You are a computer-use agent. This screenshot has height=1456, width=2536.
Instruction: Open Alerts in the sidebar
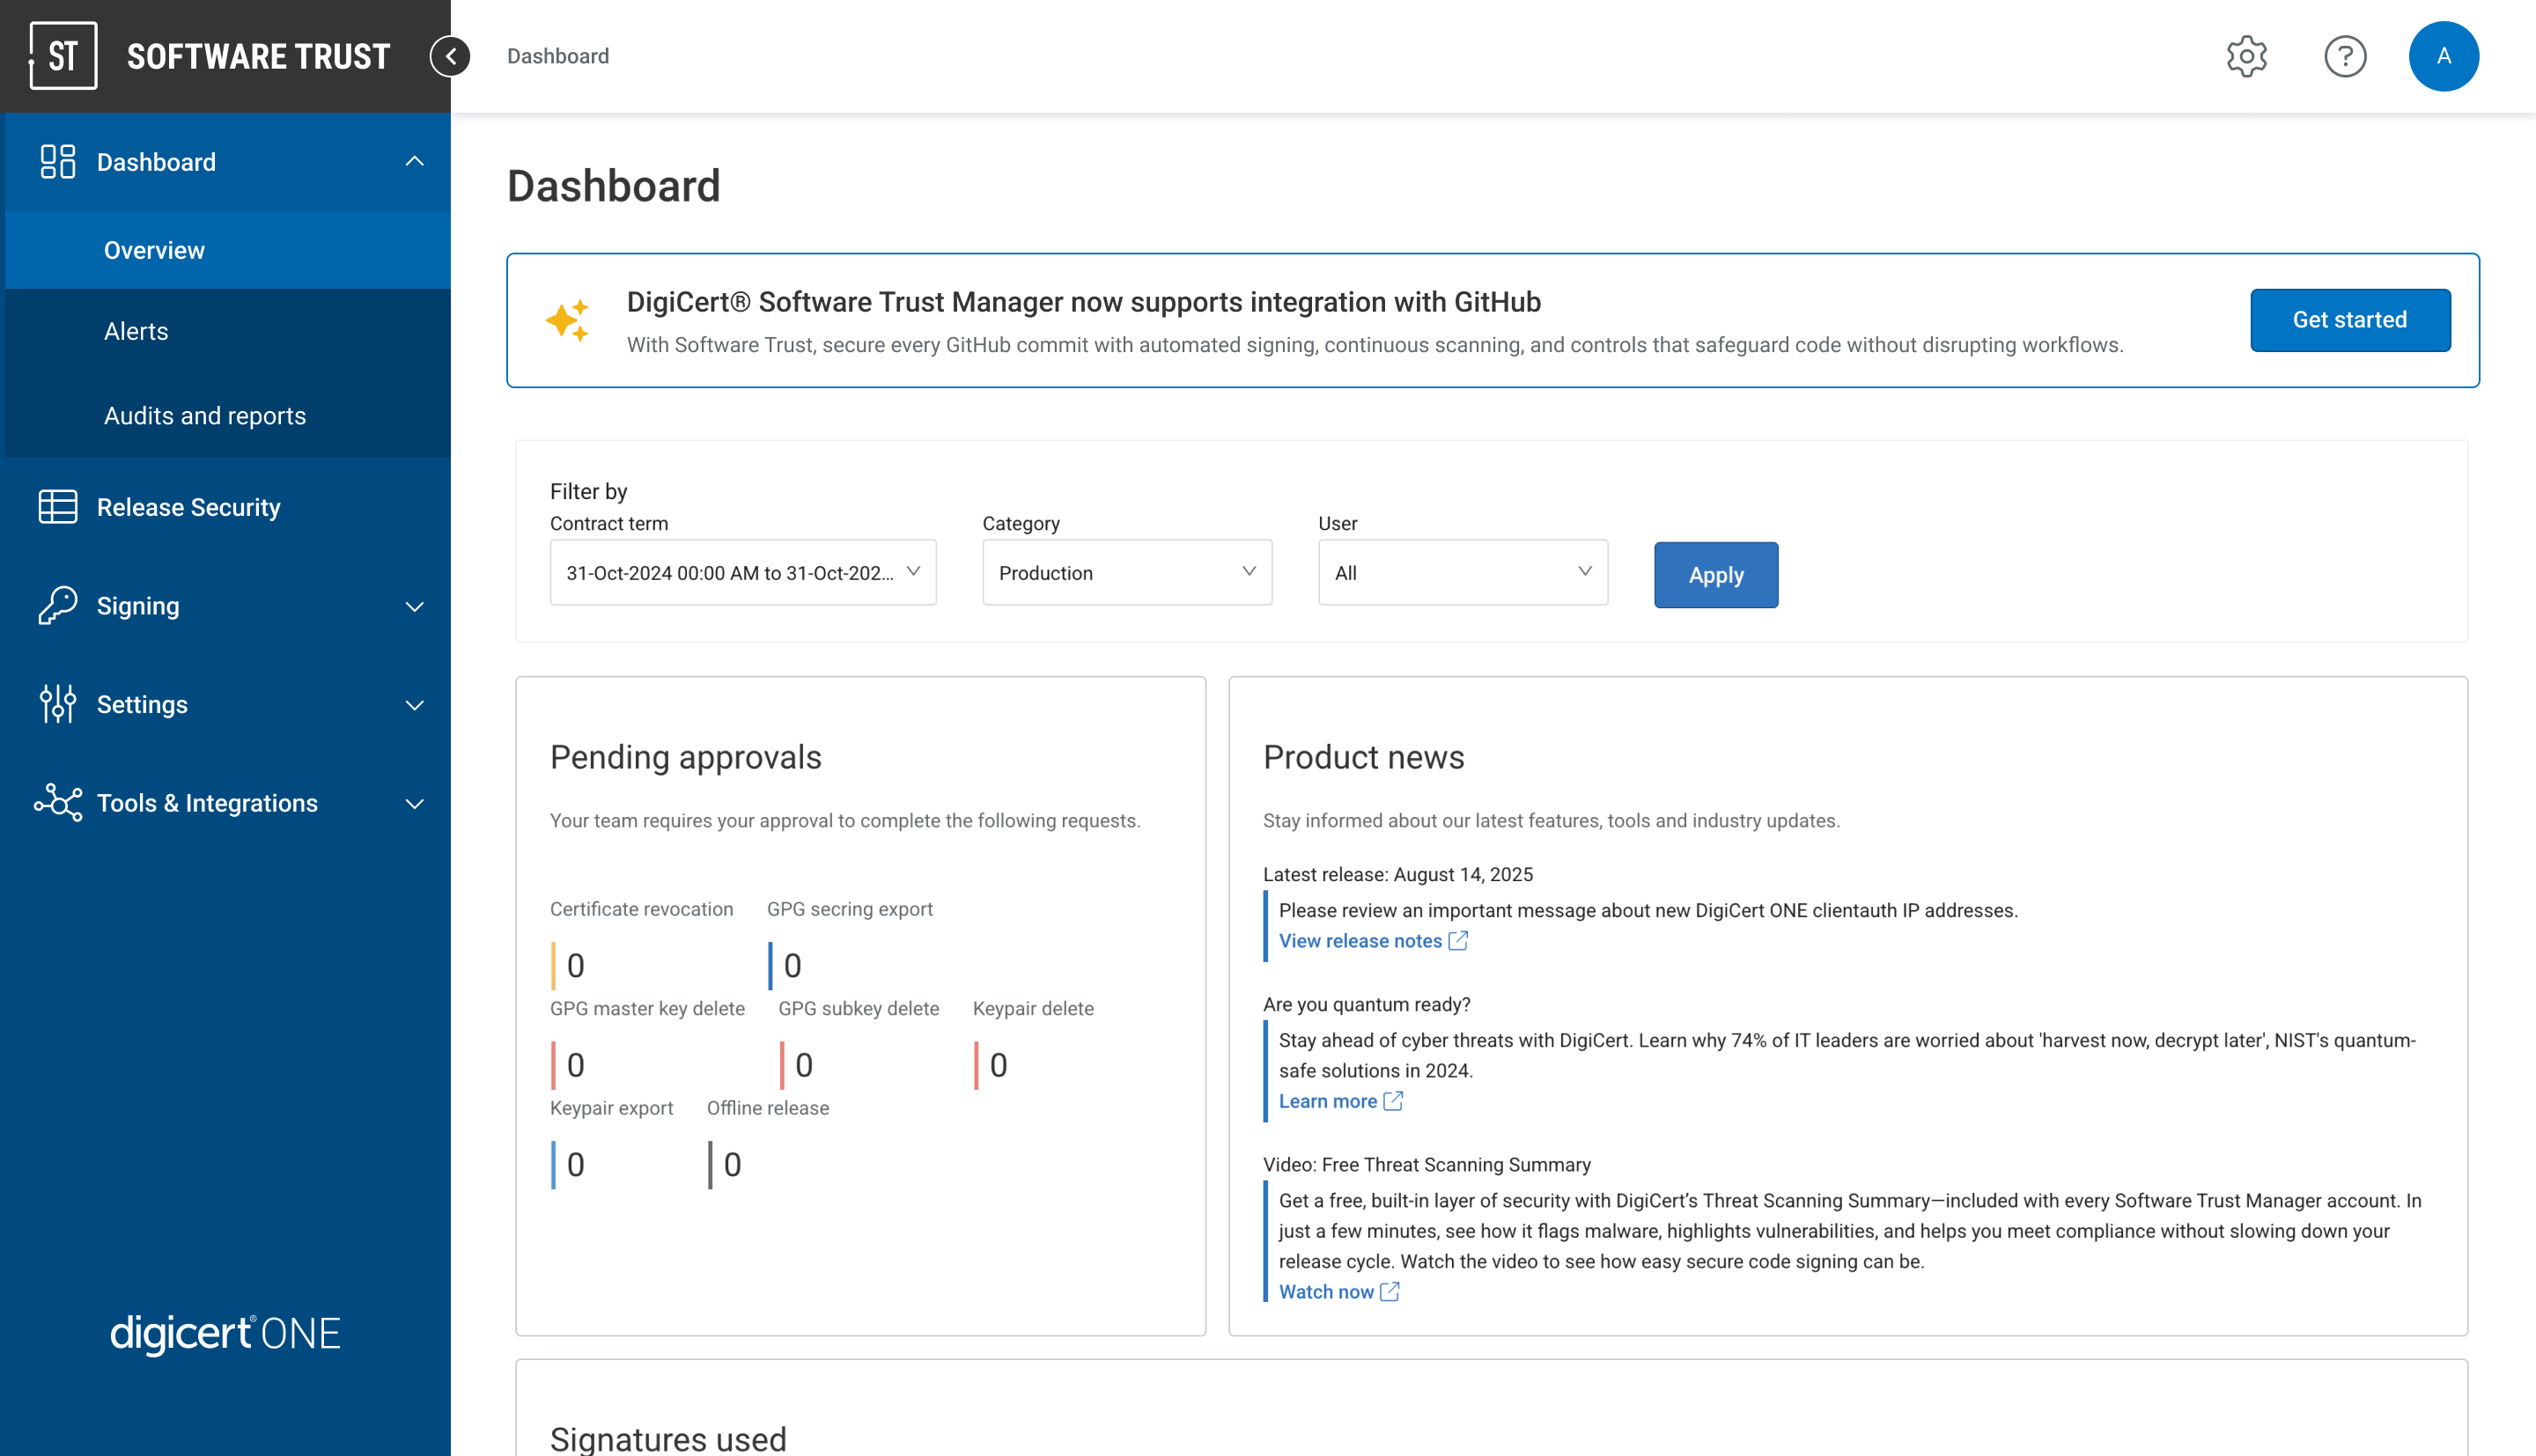tap(228, 331)
